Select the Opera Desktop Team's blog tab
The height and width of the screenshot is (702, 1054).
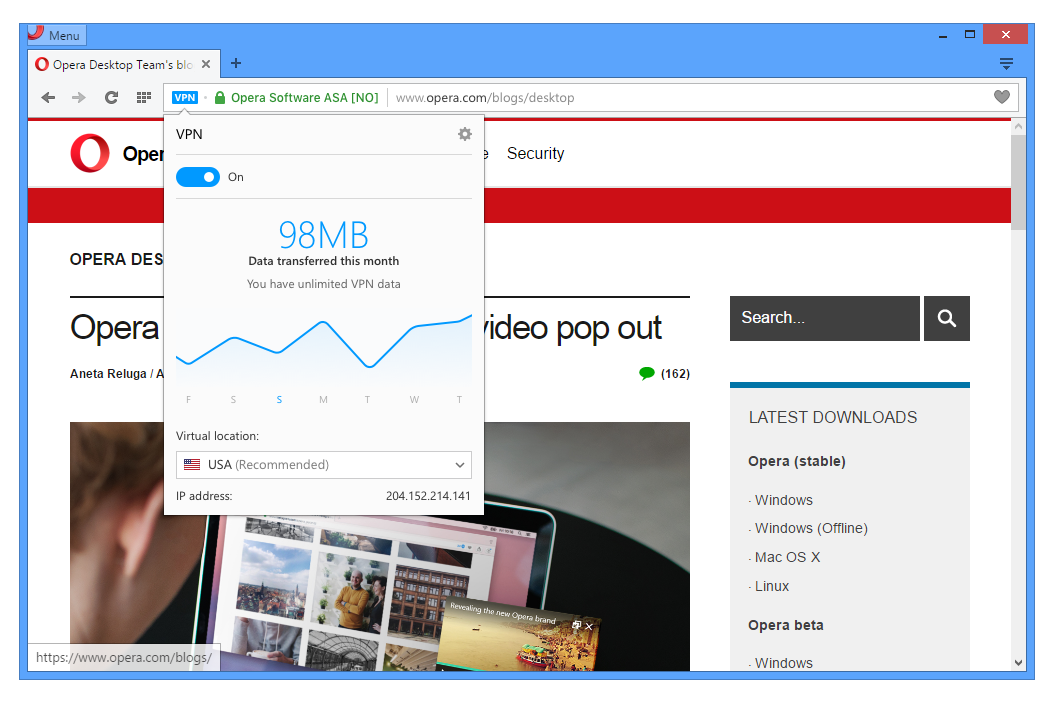tap(115, 63)
